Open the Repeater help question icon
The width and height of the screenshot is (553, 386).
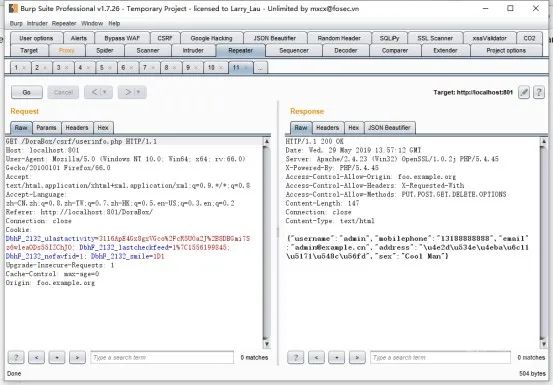point(539,92)
